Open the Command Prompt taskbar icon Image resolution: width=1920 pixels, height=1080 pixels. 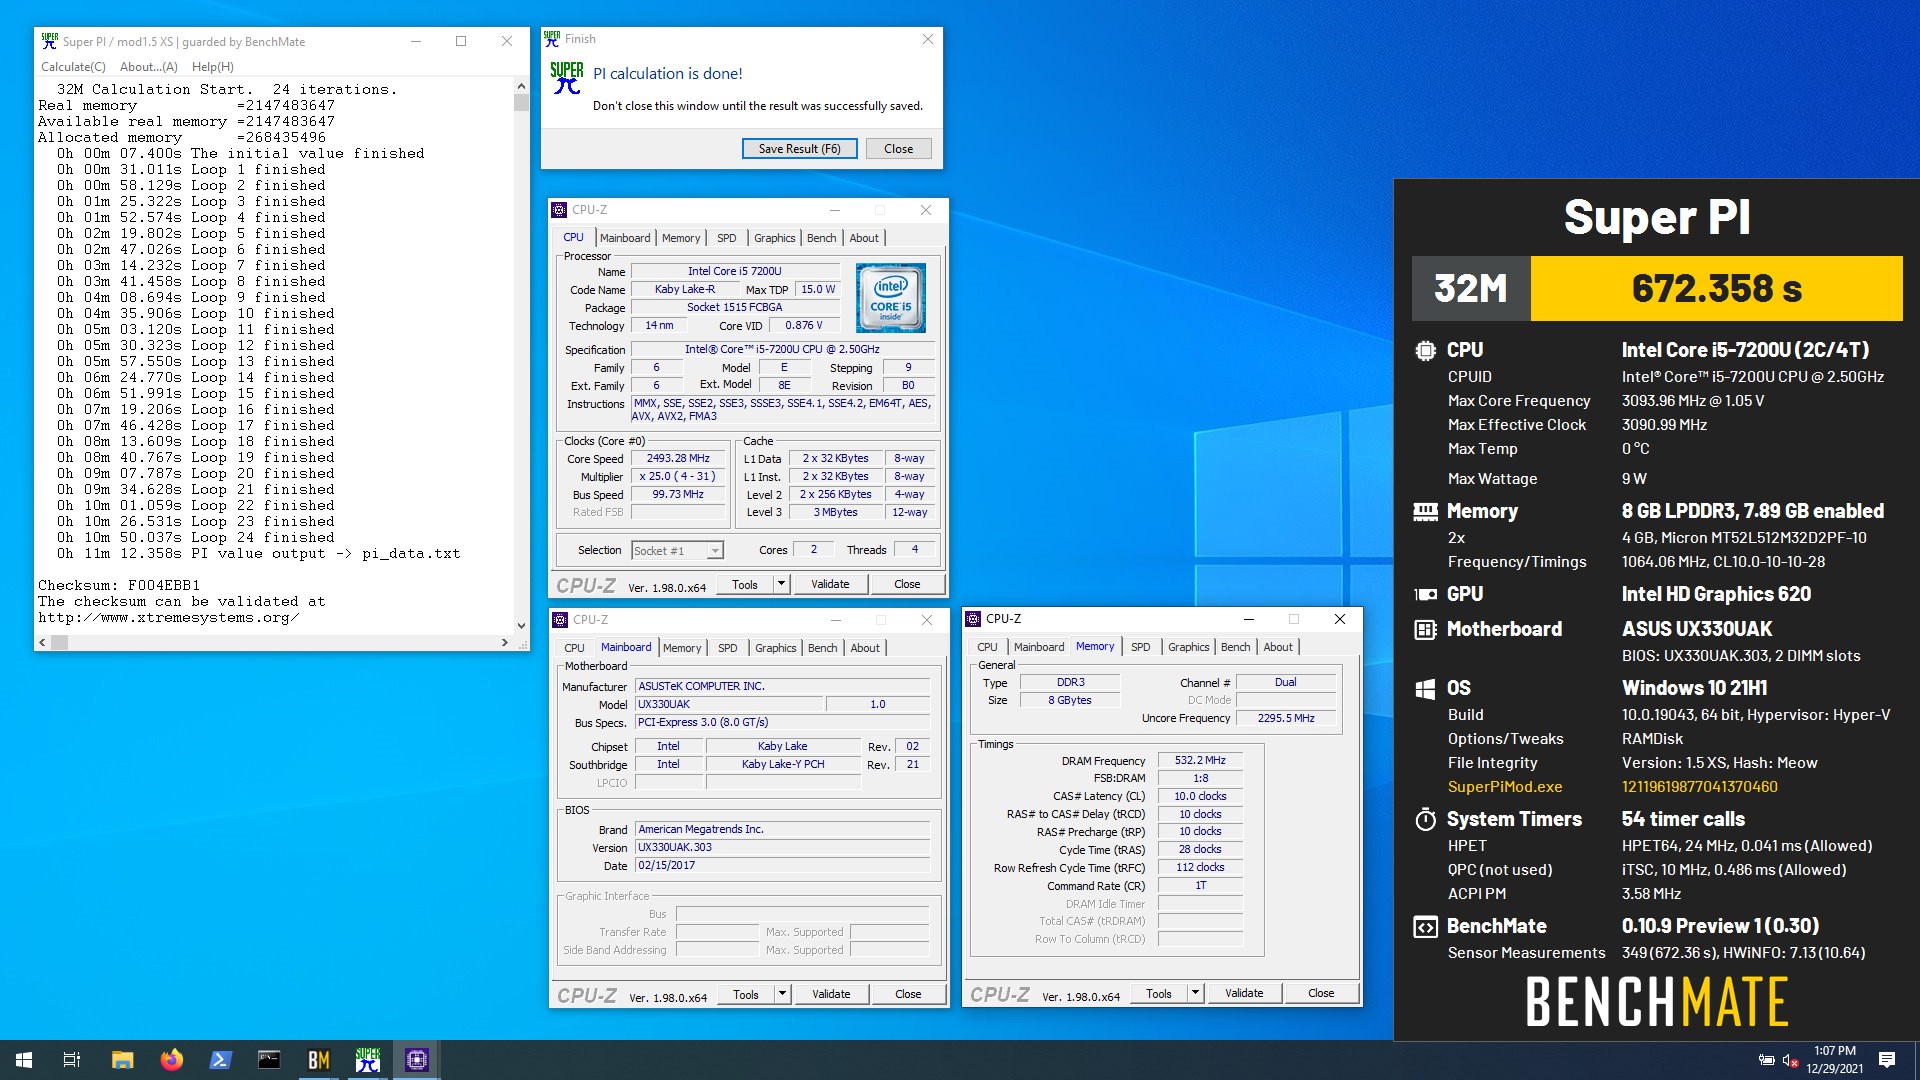[269, 1060]
